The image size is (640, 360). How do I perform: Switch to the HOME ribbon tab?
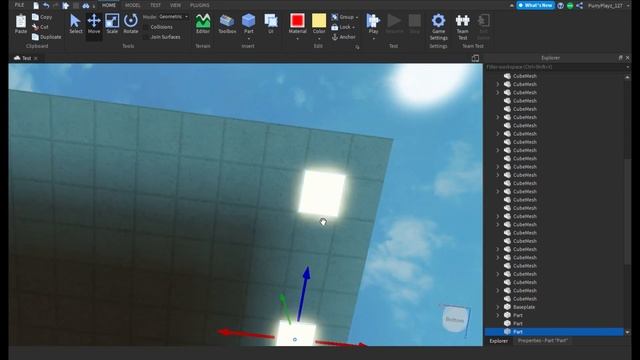pos(109,5)
